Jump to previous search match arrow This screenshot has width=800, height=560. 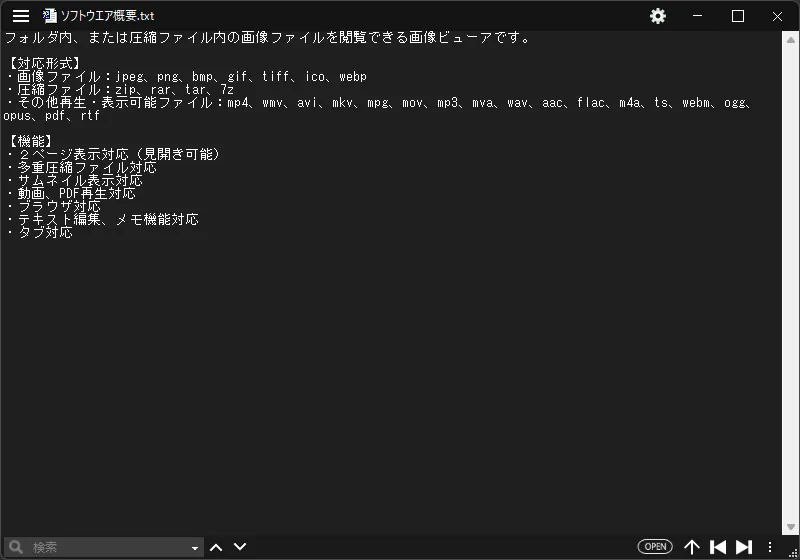tap(216, 547)
